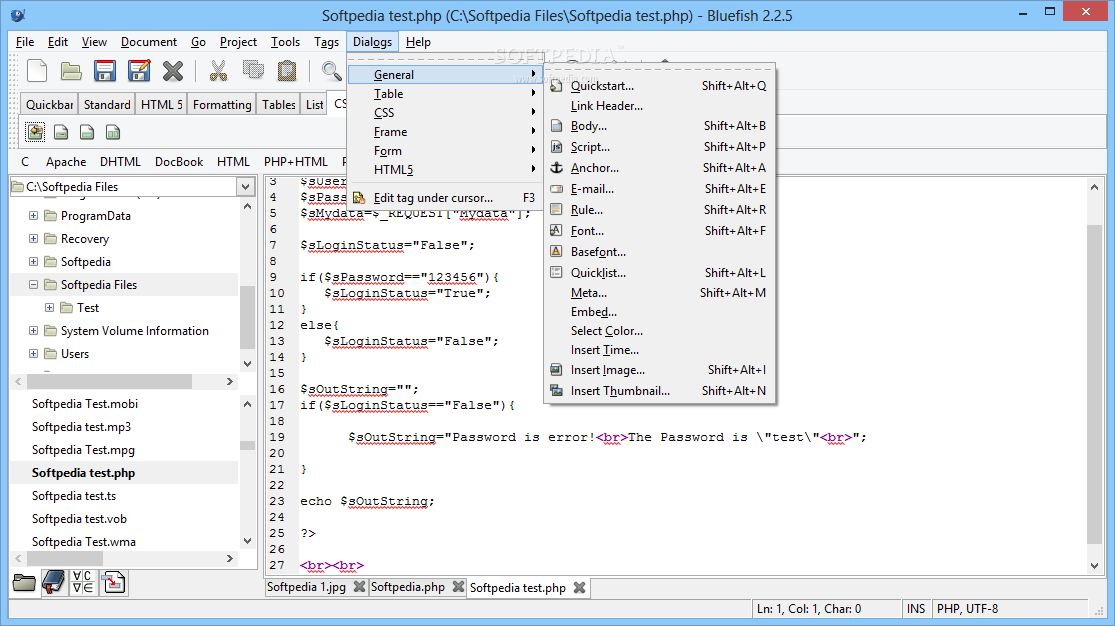Screen dimensions: 1115x626
Task: Open the filebrowser folder icon in sidebar
Action: pos(24,583)
